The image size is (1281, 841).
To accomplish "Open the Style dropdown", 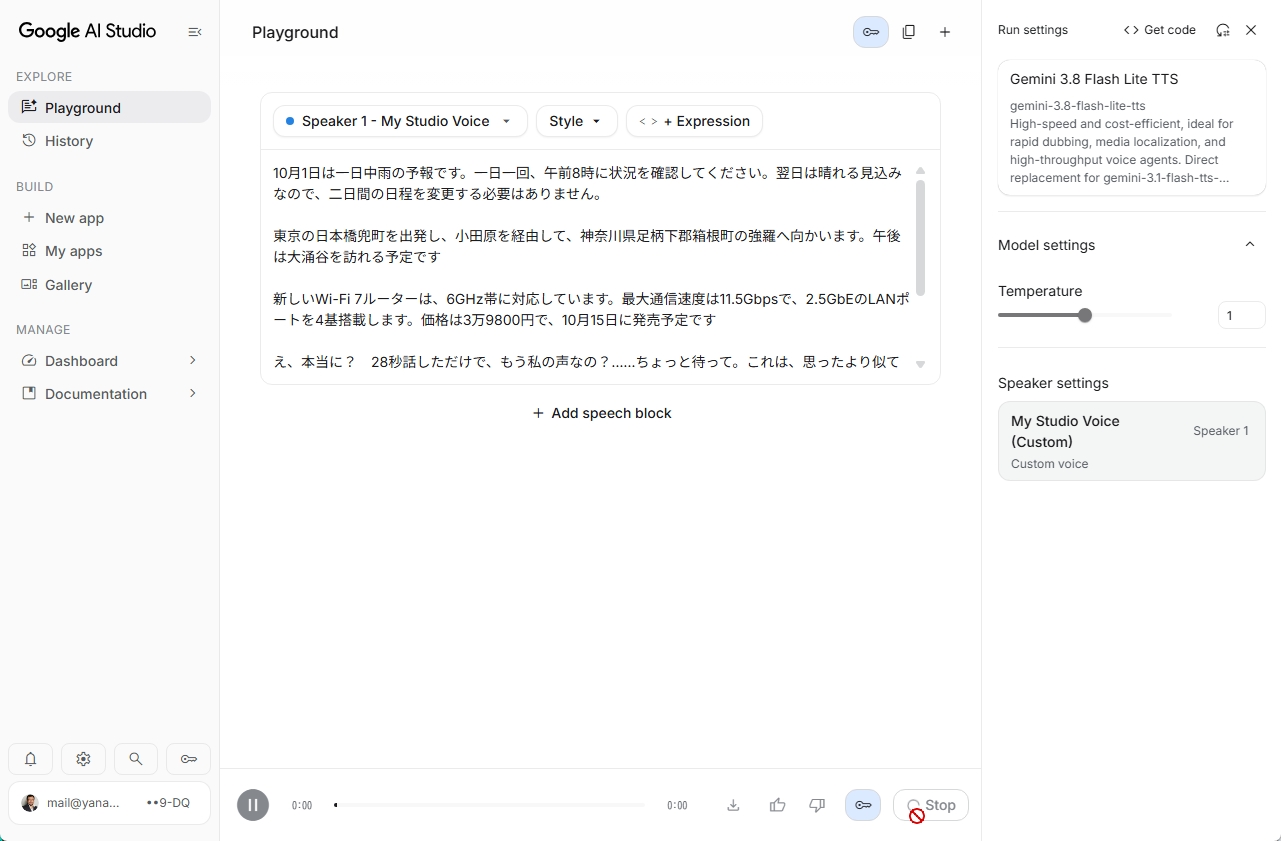I will (x=577, y=121).
